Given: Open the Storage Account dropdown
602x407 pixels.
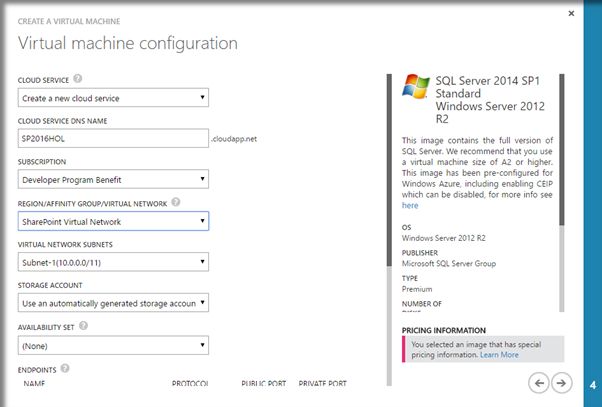Looking at the screenshot, I should pyautogui.click(x=113, y=302).
